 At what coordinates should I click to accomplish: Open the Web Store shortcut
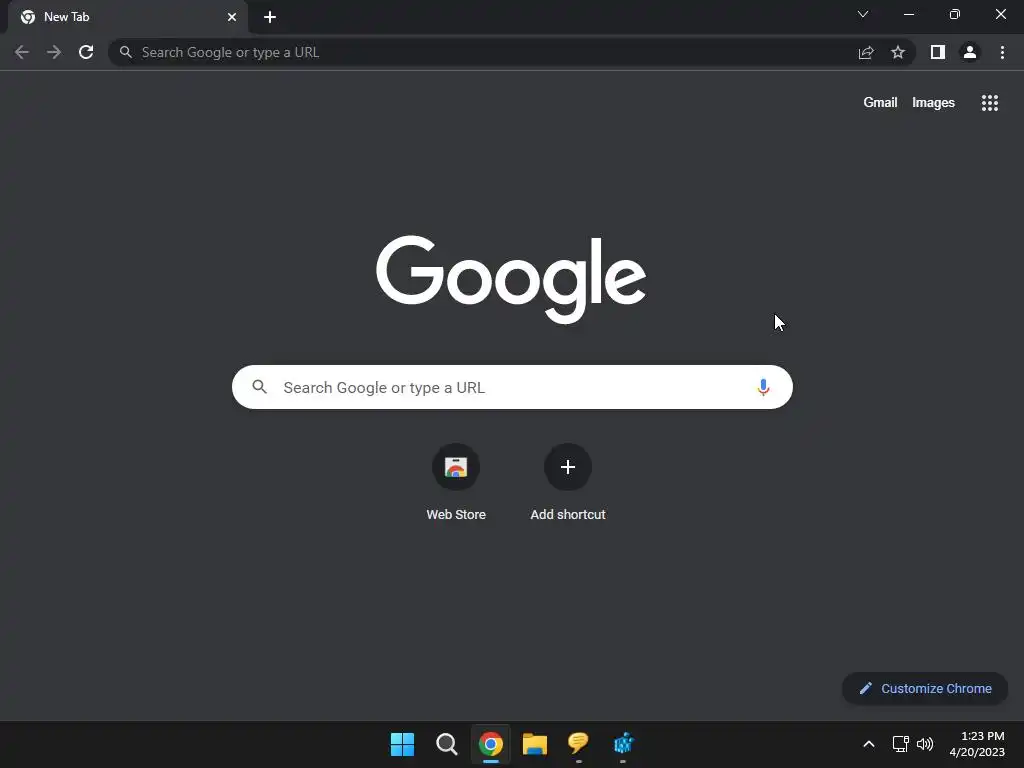click(x=456, y=482)
